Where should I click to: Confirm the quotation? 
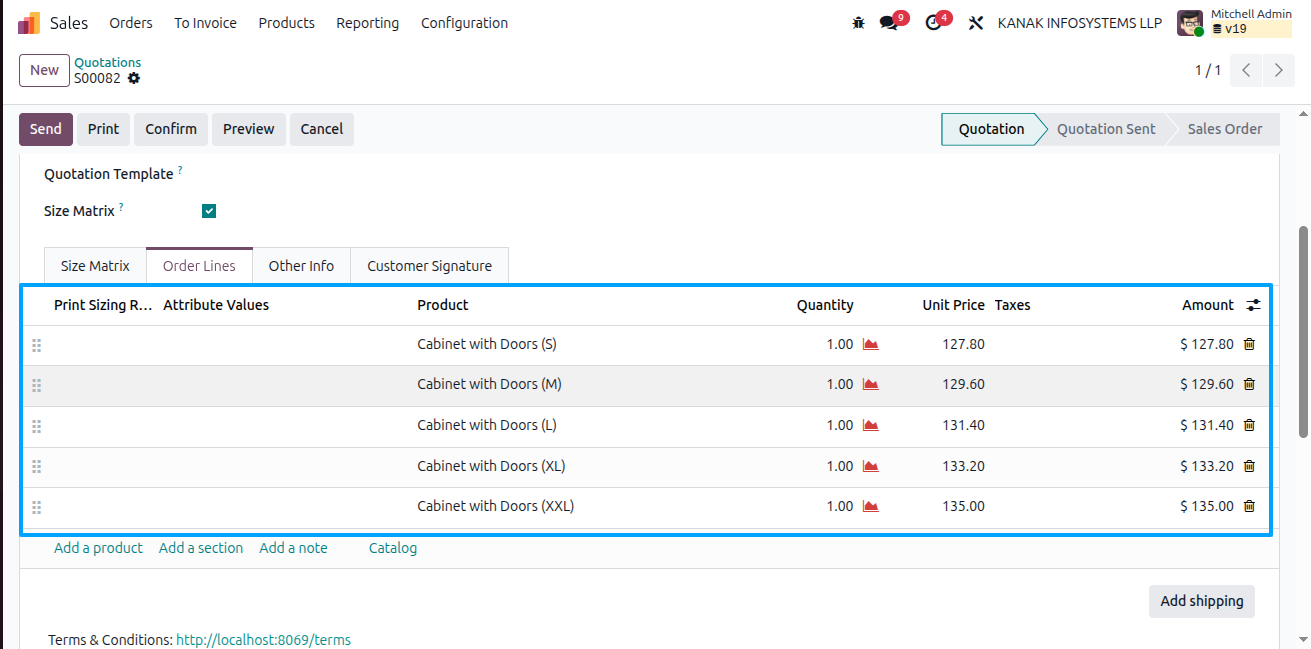click(171, 129)
